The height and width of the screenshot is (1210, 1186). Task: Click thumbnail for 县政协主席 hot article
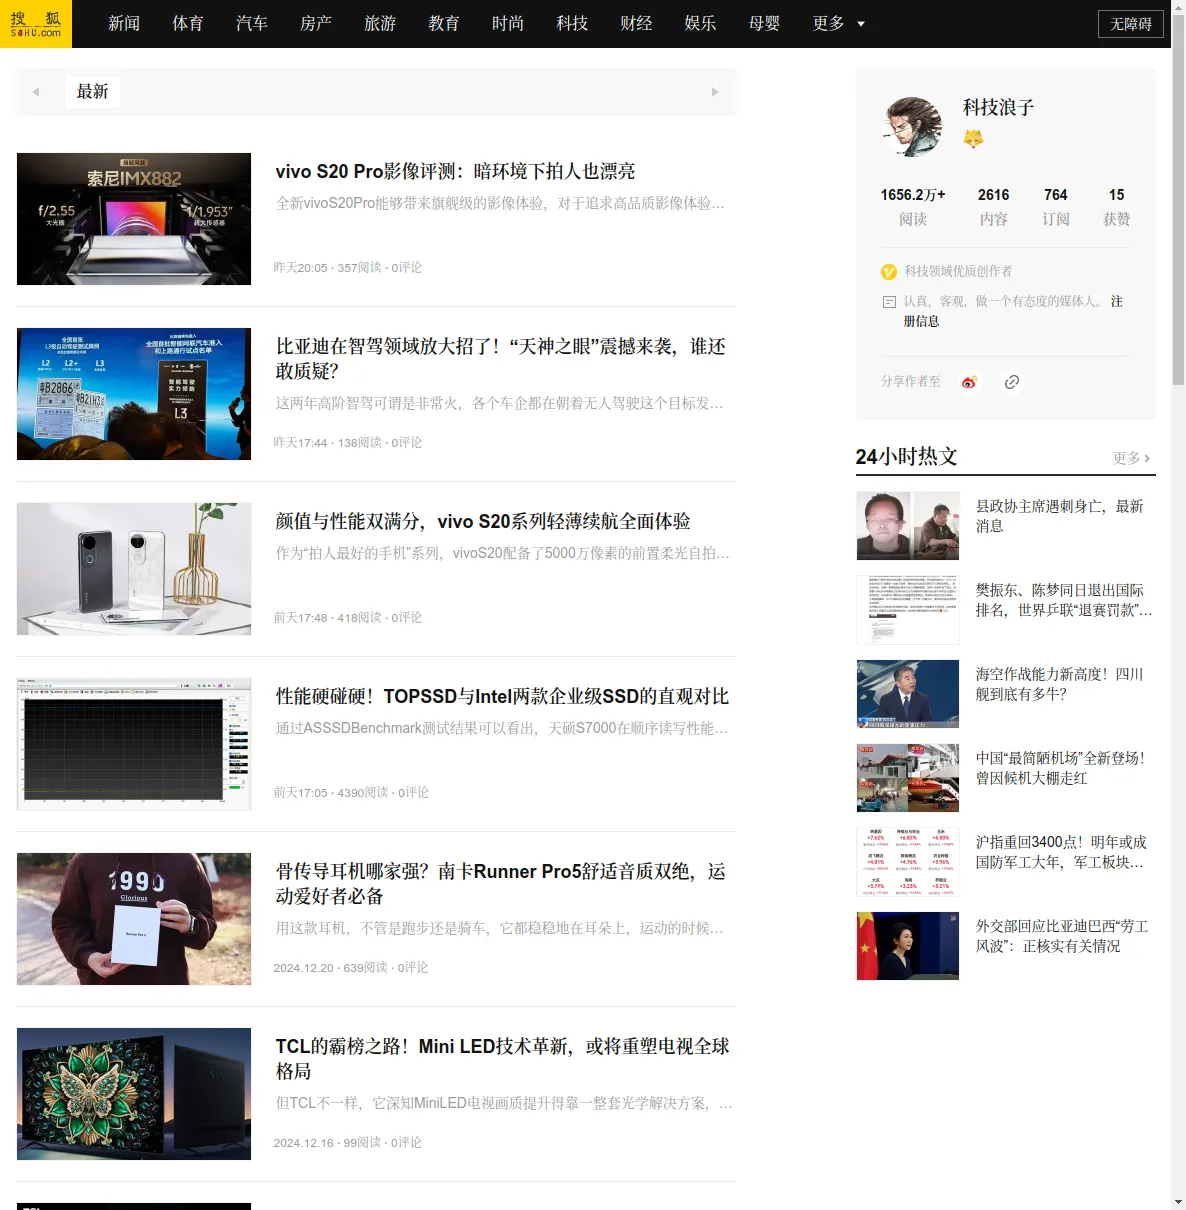(908, 526)
